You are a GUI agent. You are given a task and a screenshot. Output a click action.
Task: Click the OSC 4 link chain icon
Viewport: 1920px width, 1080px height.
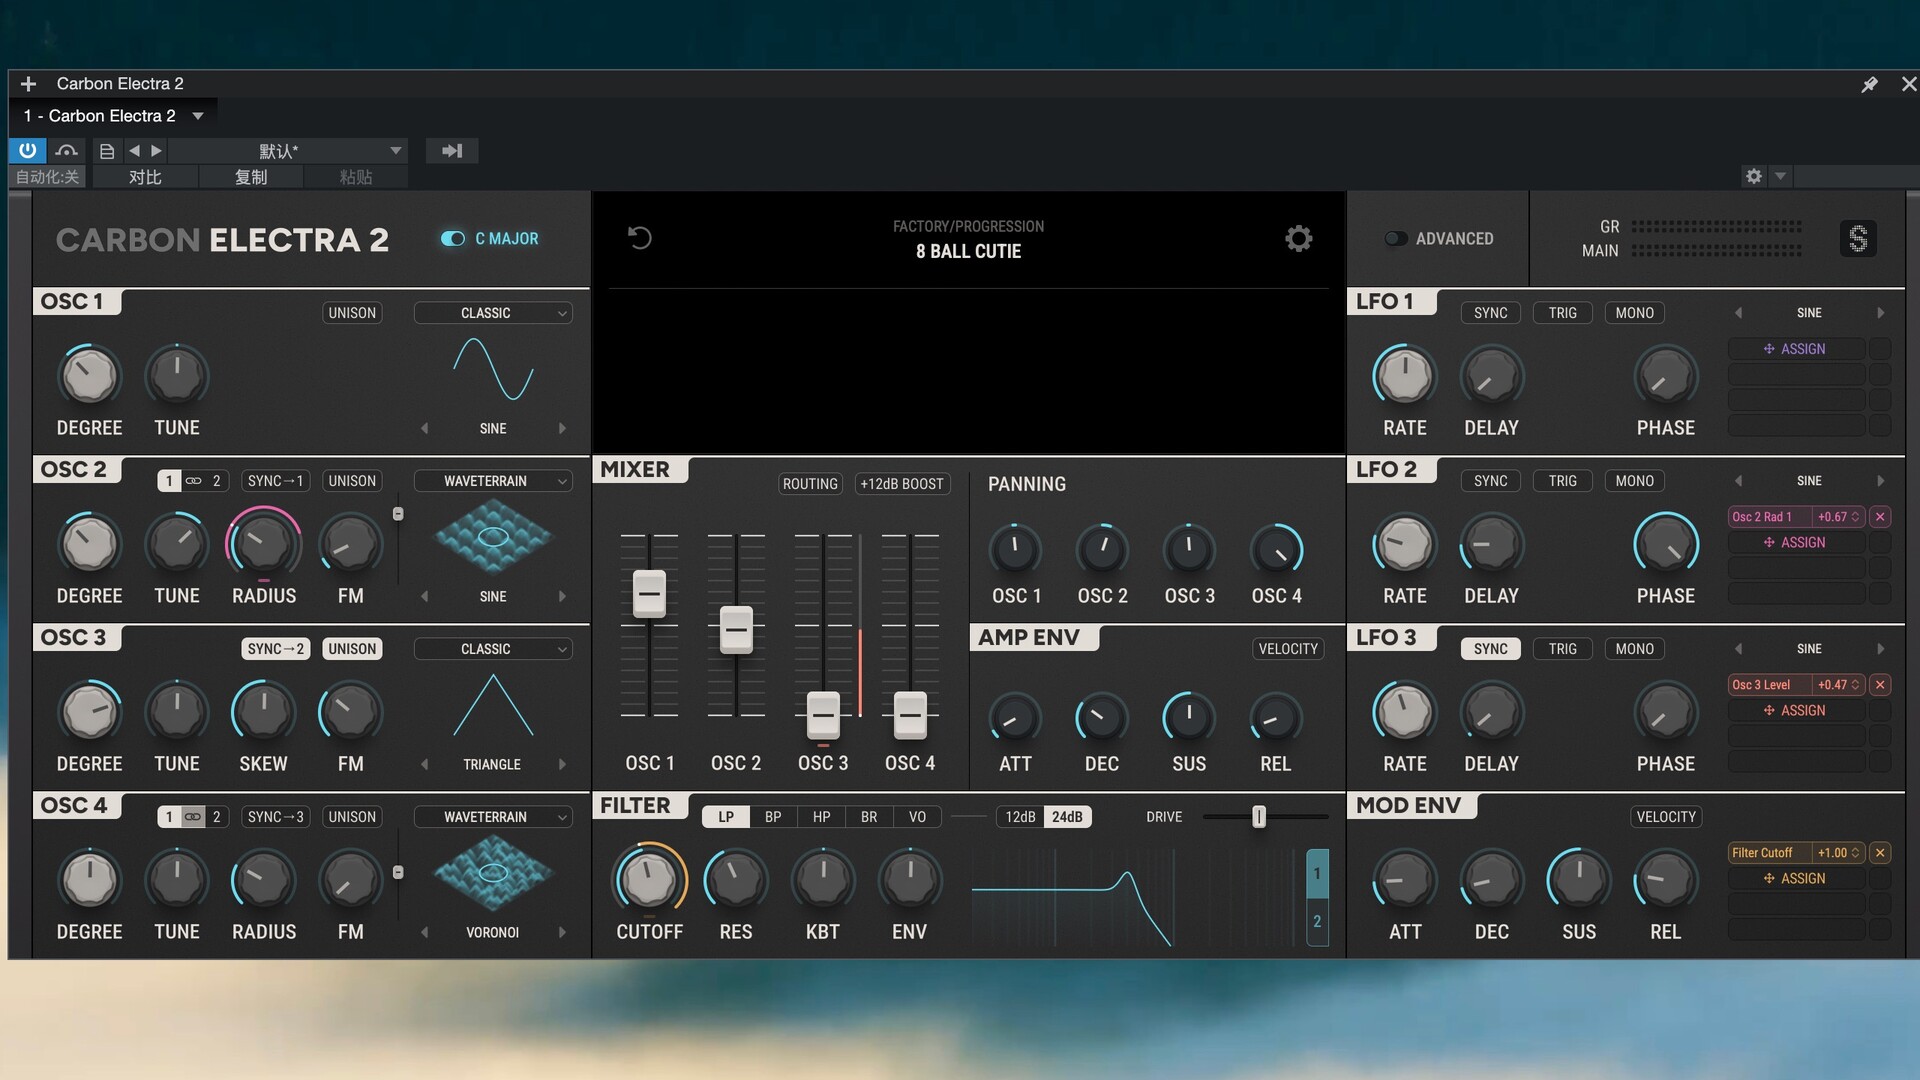pyautogui.click(x=193, y=817)
